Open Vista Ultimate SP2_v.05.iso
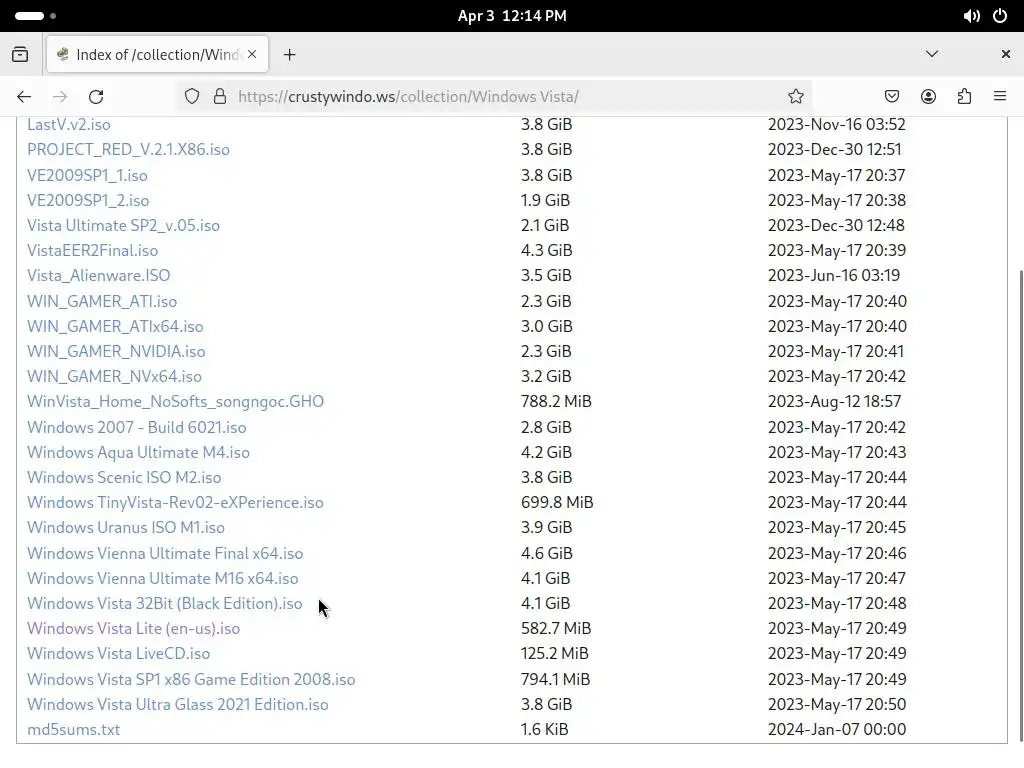The image size is (1024, 768). (123, 225)
